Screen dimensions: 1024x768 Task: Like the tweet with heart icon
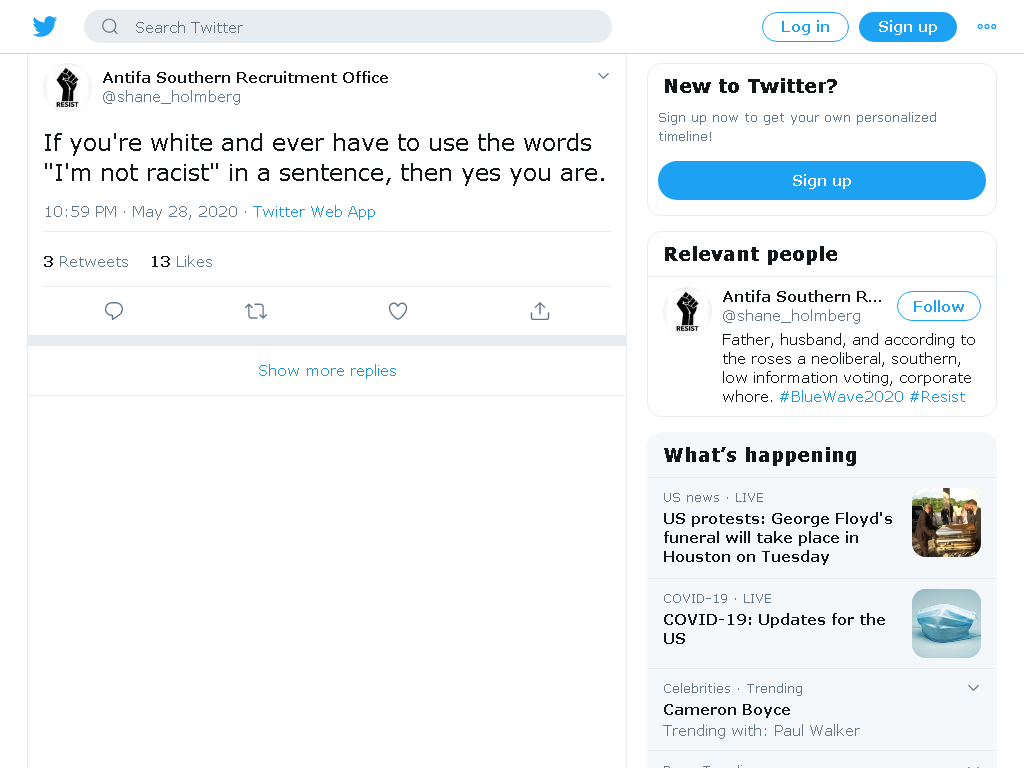398,311
